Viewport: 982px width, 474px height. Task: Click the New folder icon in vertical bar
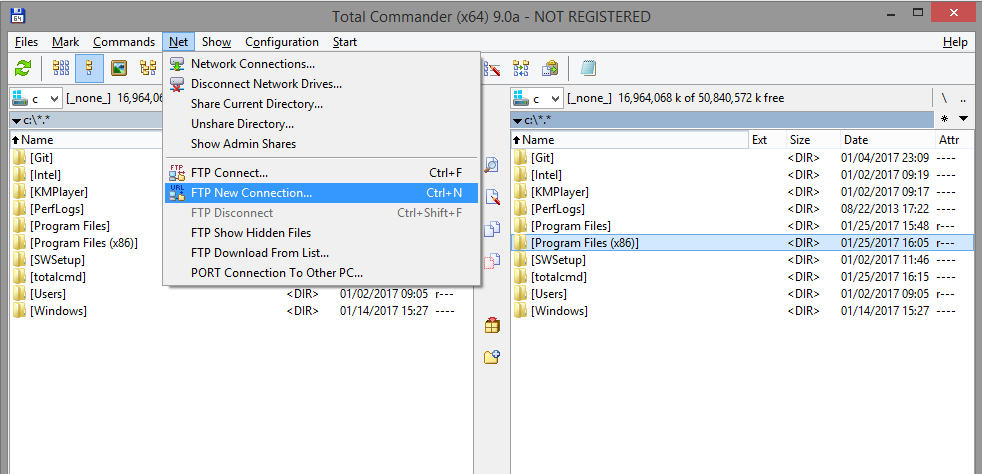pos(492,357)
